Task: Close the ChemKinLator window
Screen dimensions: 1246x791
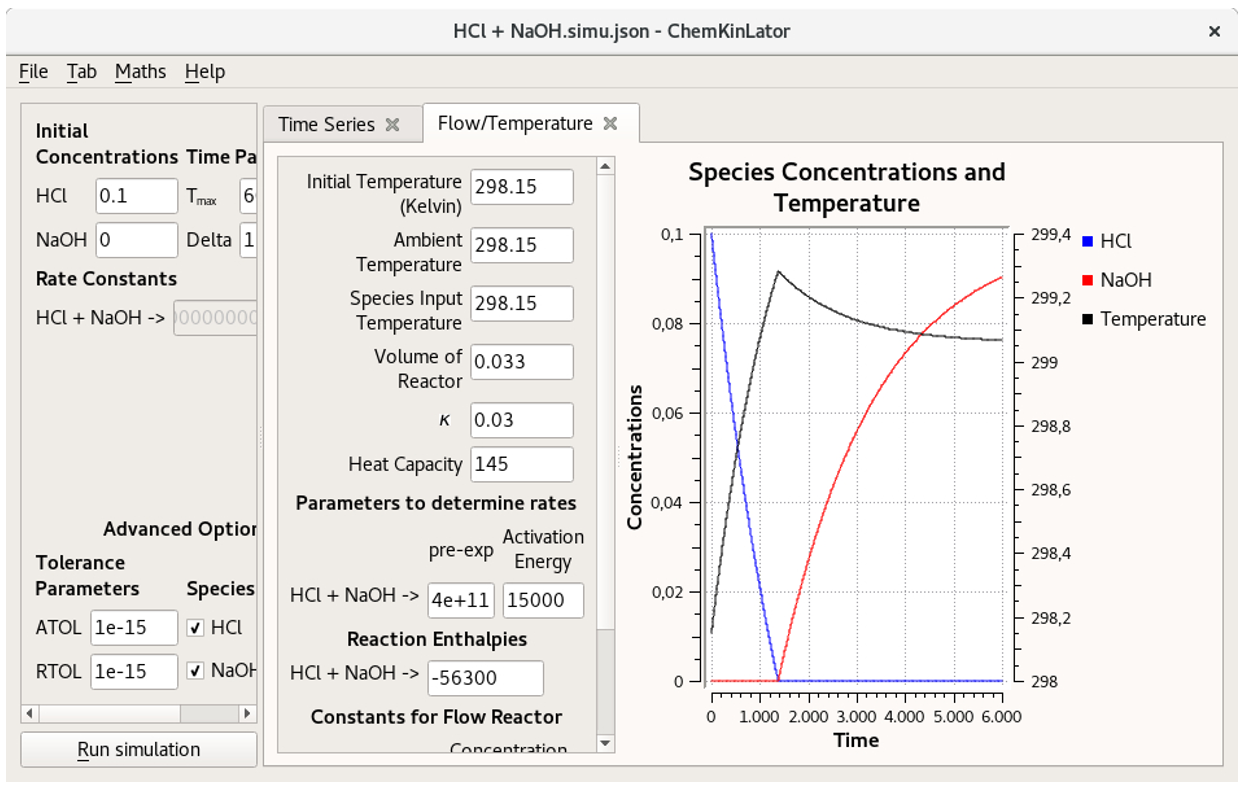Action: [x=1213, y=31]
